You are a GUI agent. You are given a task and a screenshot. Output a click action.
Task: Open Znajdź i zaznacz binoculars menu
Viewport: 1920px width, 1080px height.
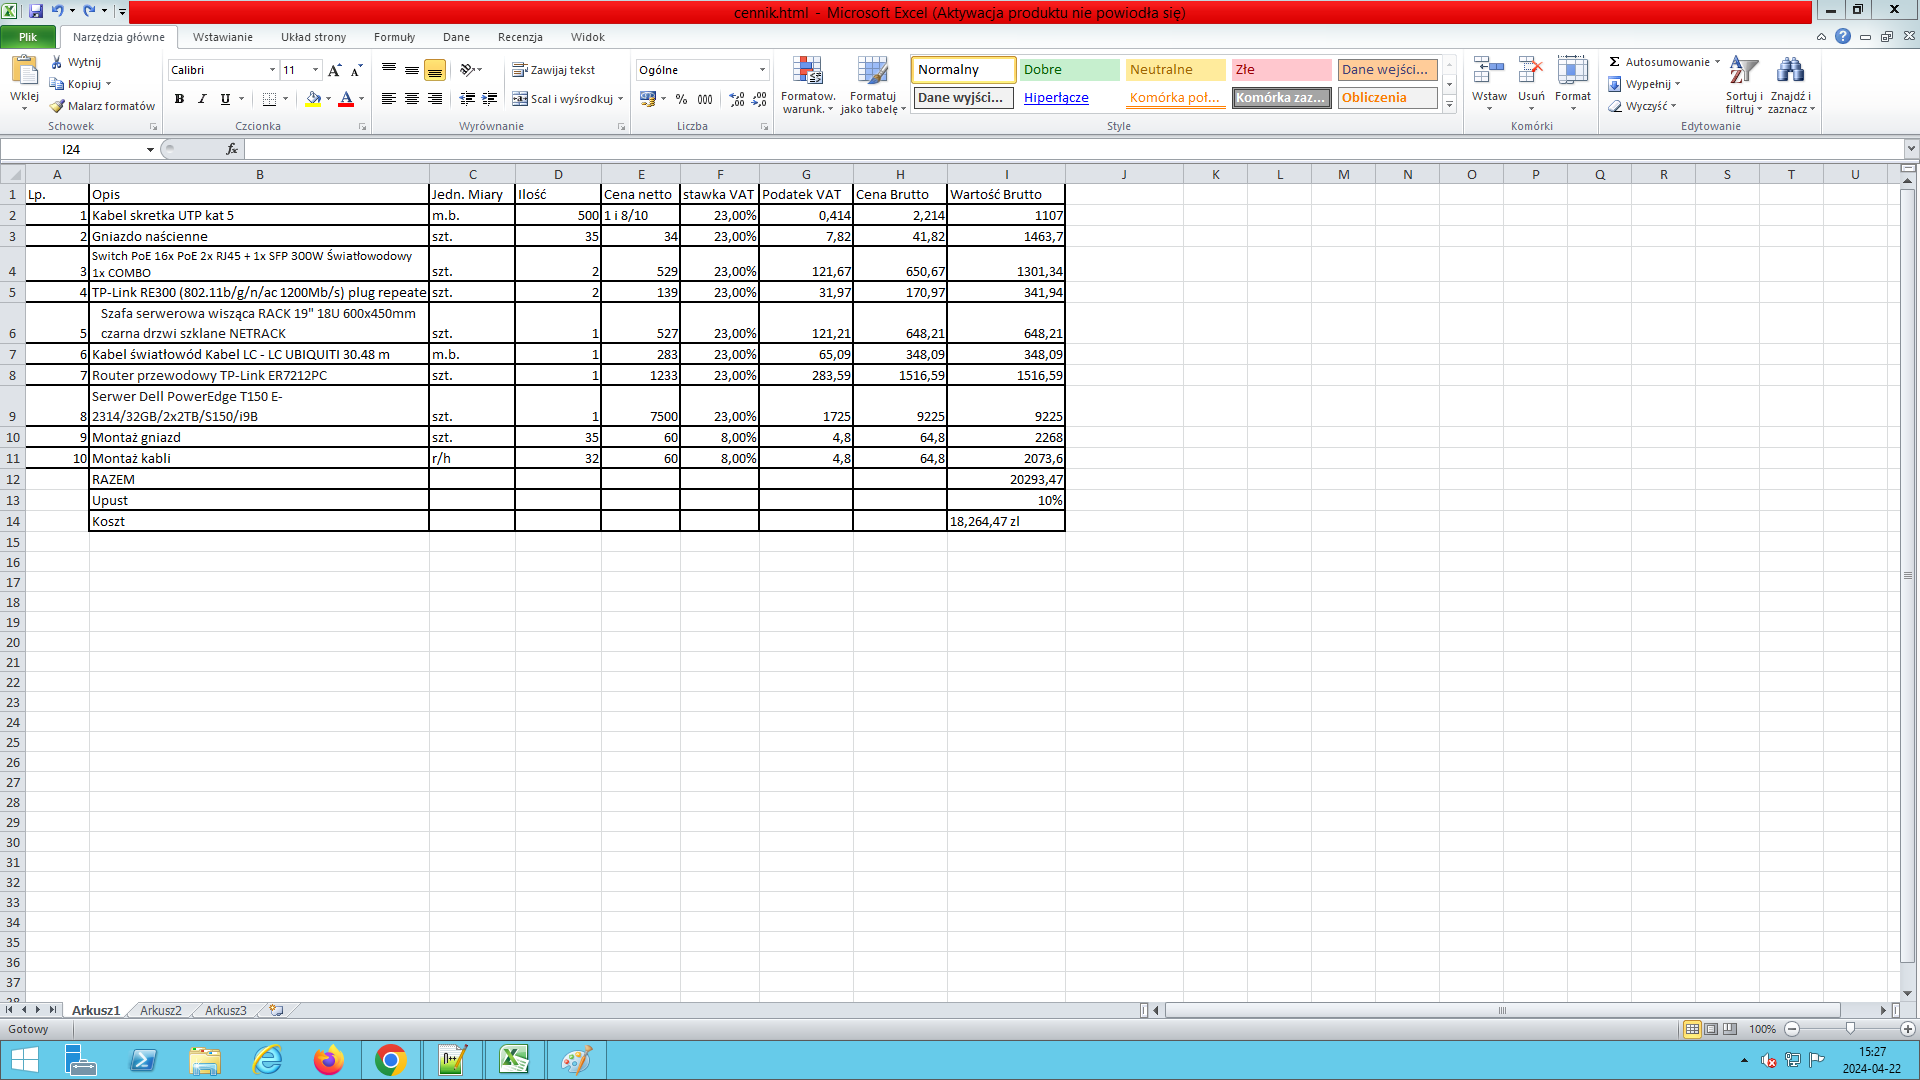click(1790, 85)
